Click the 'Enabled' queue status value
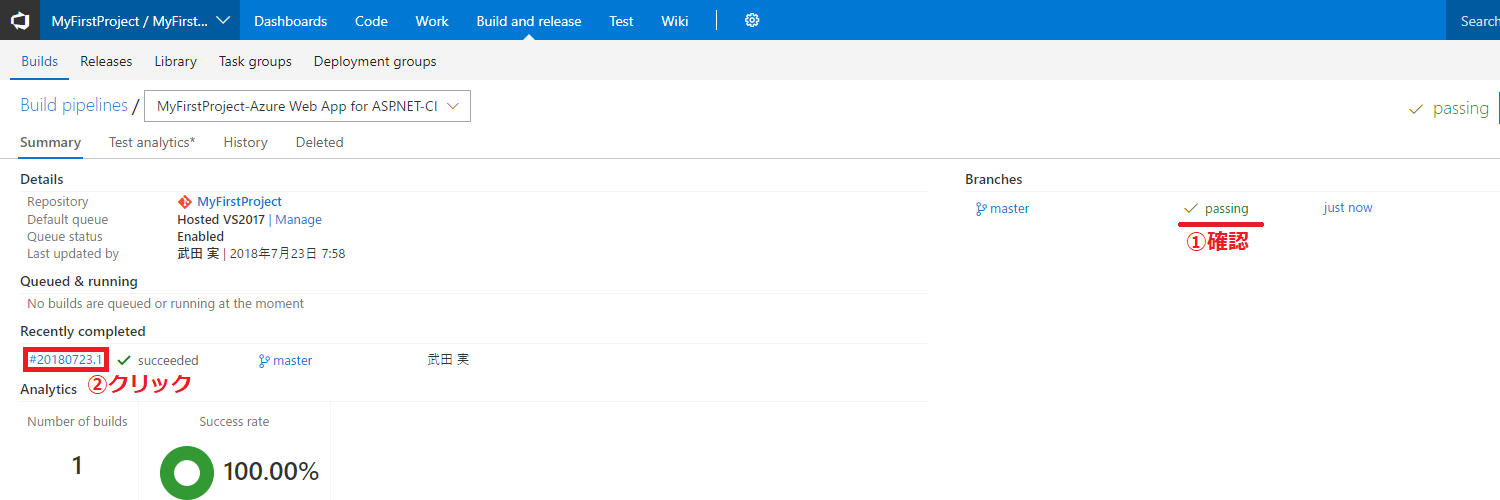The width and height of the screenshot is (1500, 500). pyautogui.click(x=200, y=237)
